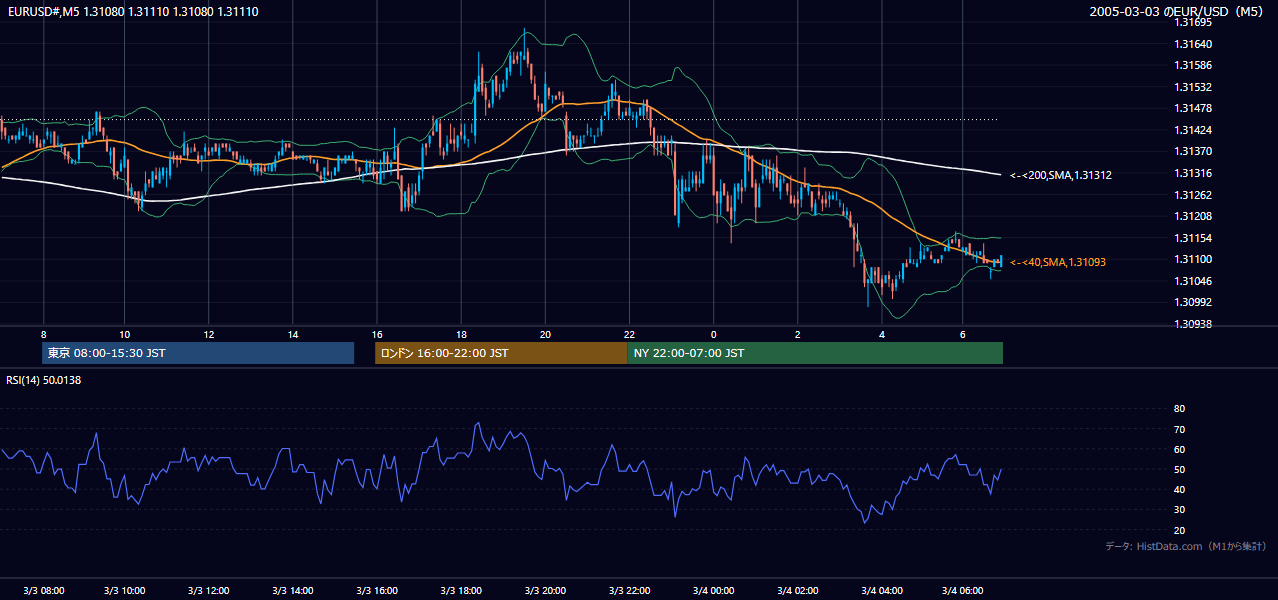Click the 3/4 00:00 time label

[714, 590]
